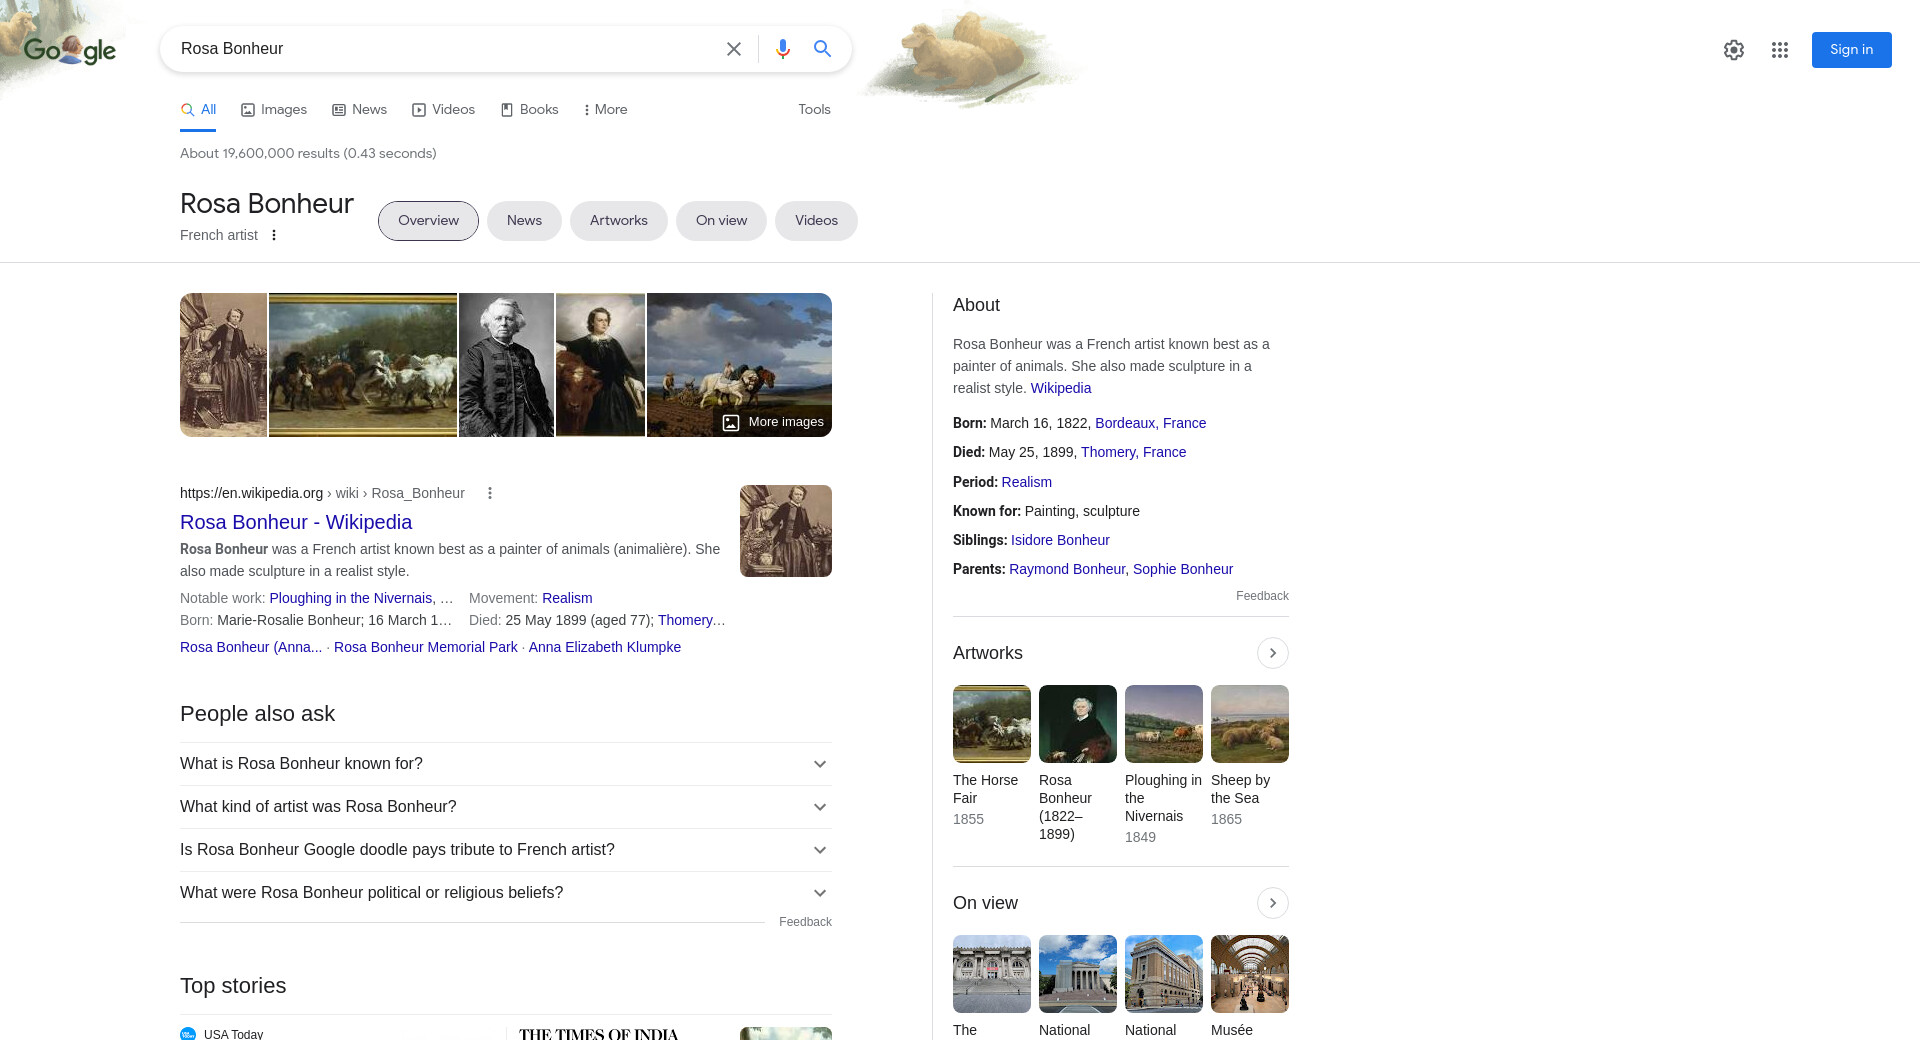Click the magnifying glass search icon

pos(822,49)
